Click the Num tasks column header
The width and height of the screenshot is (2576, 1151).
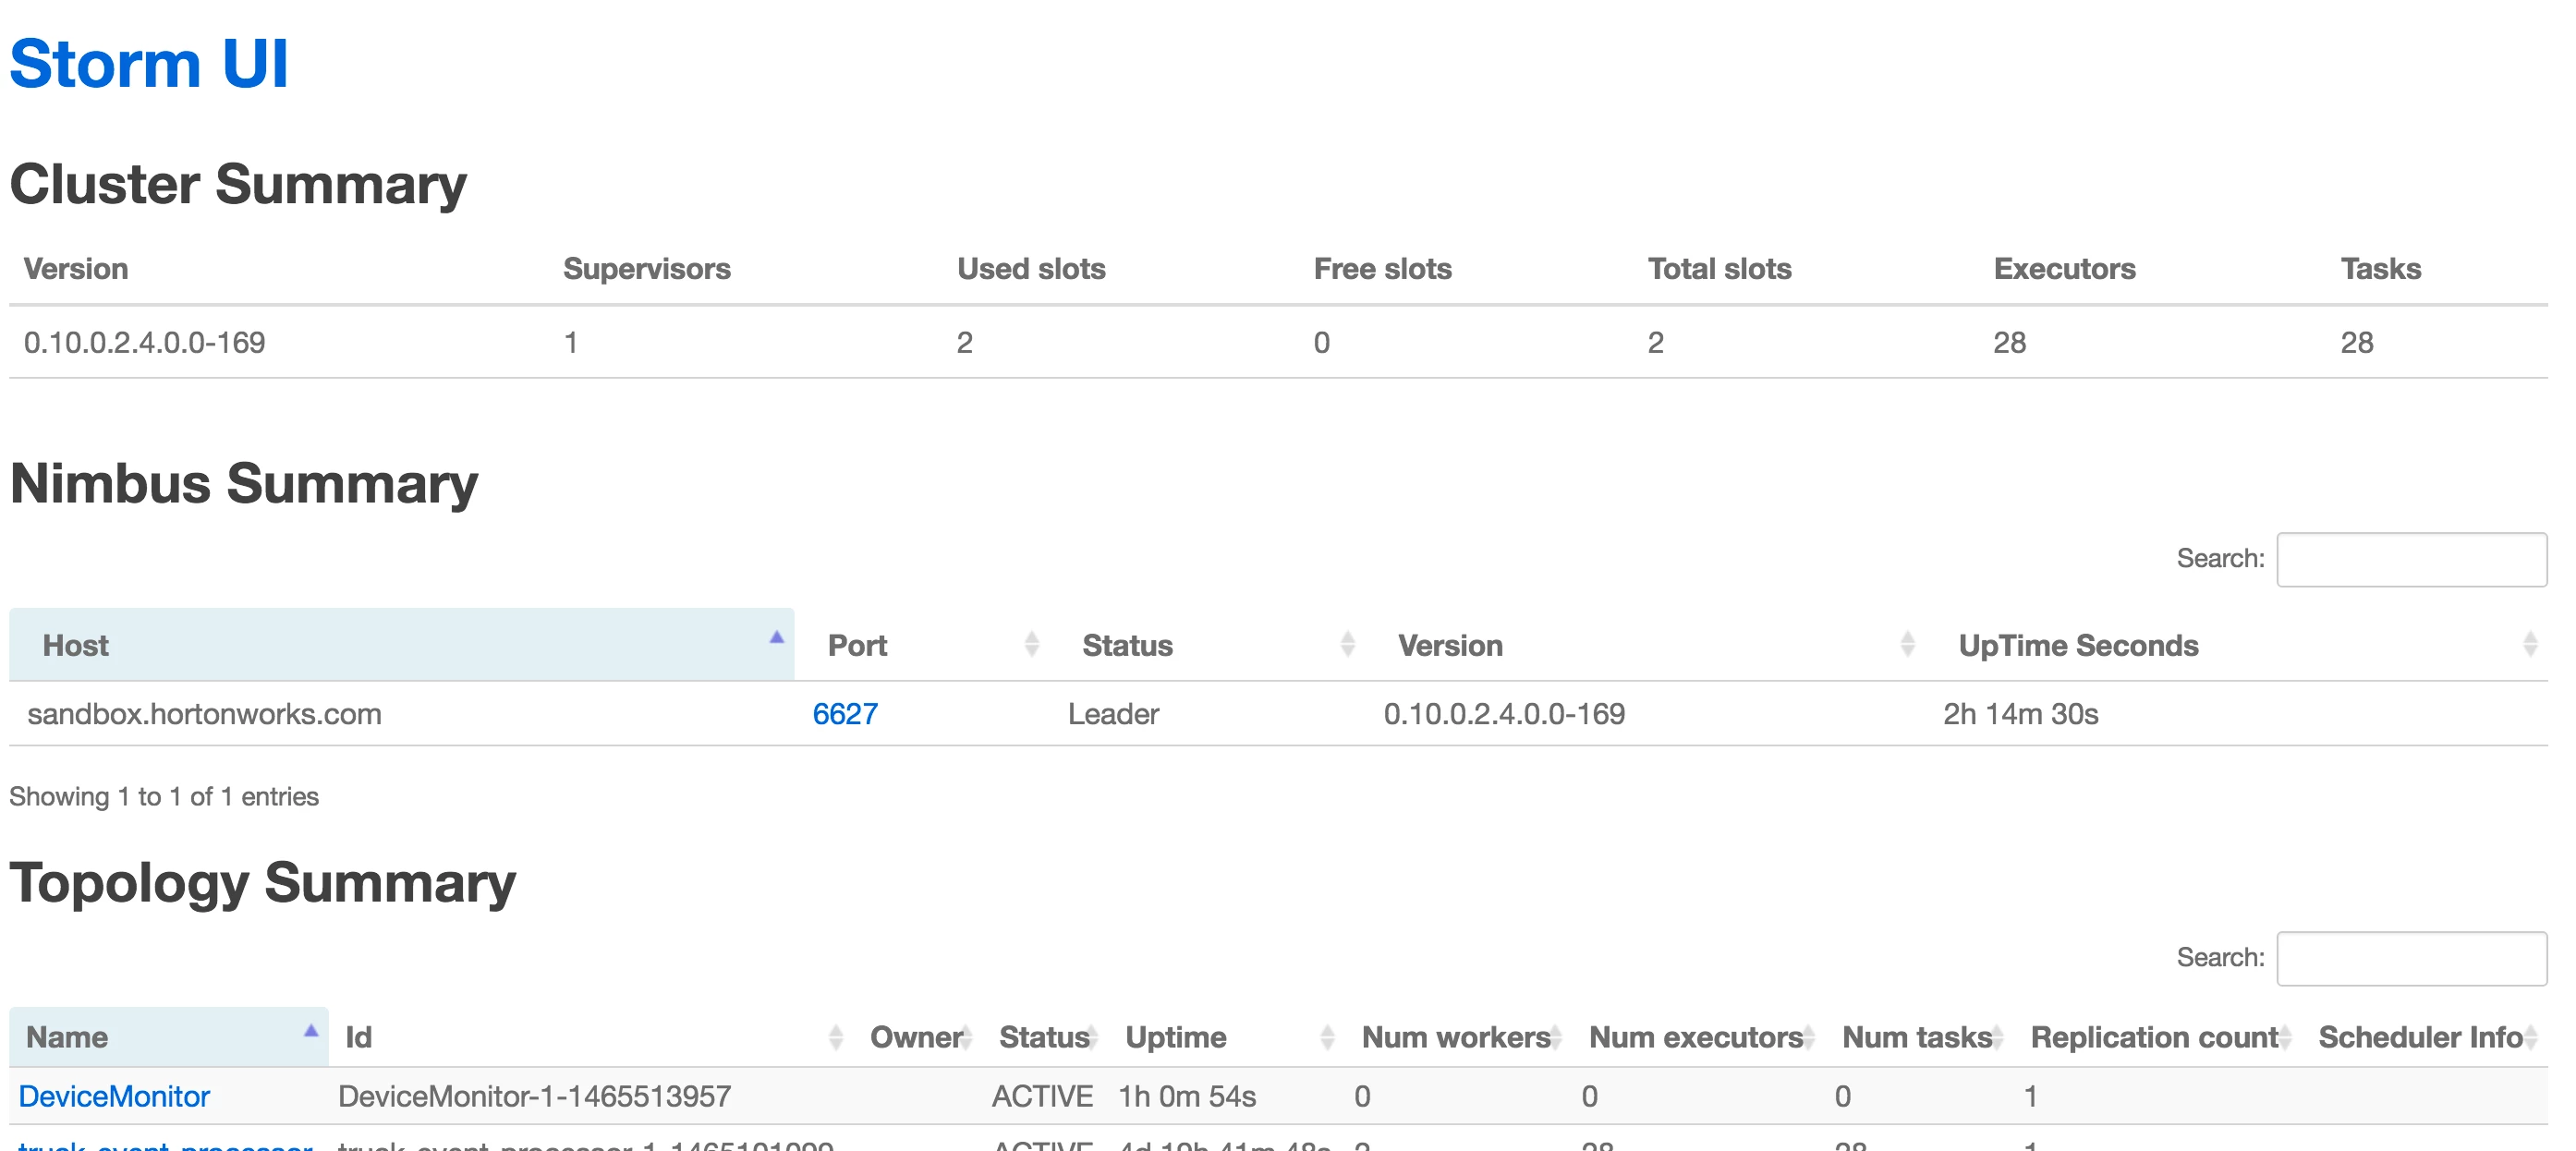coord(1917,1037)
